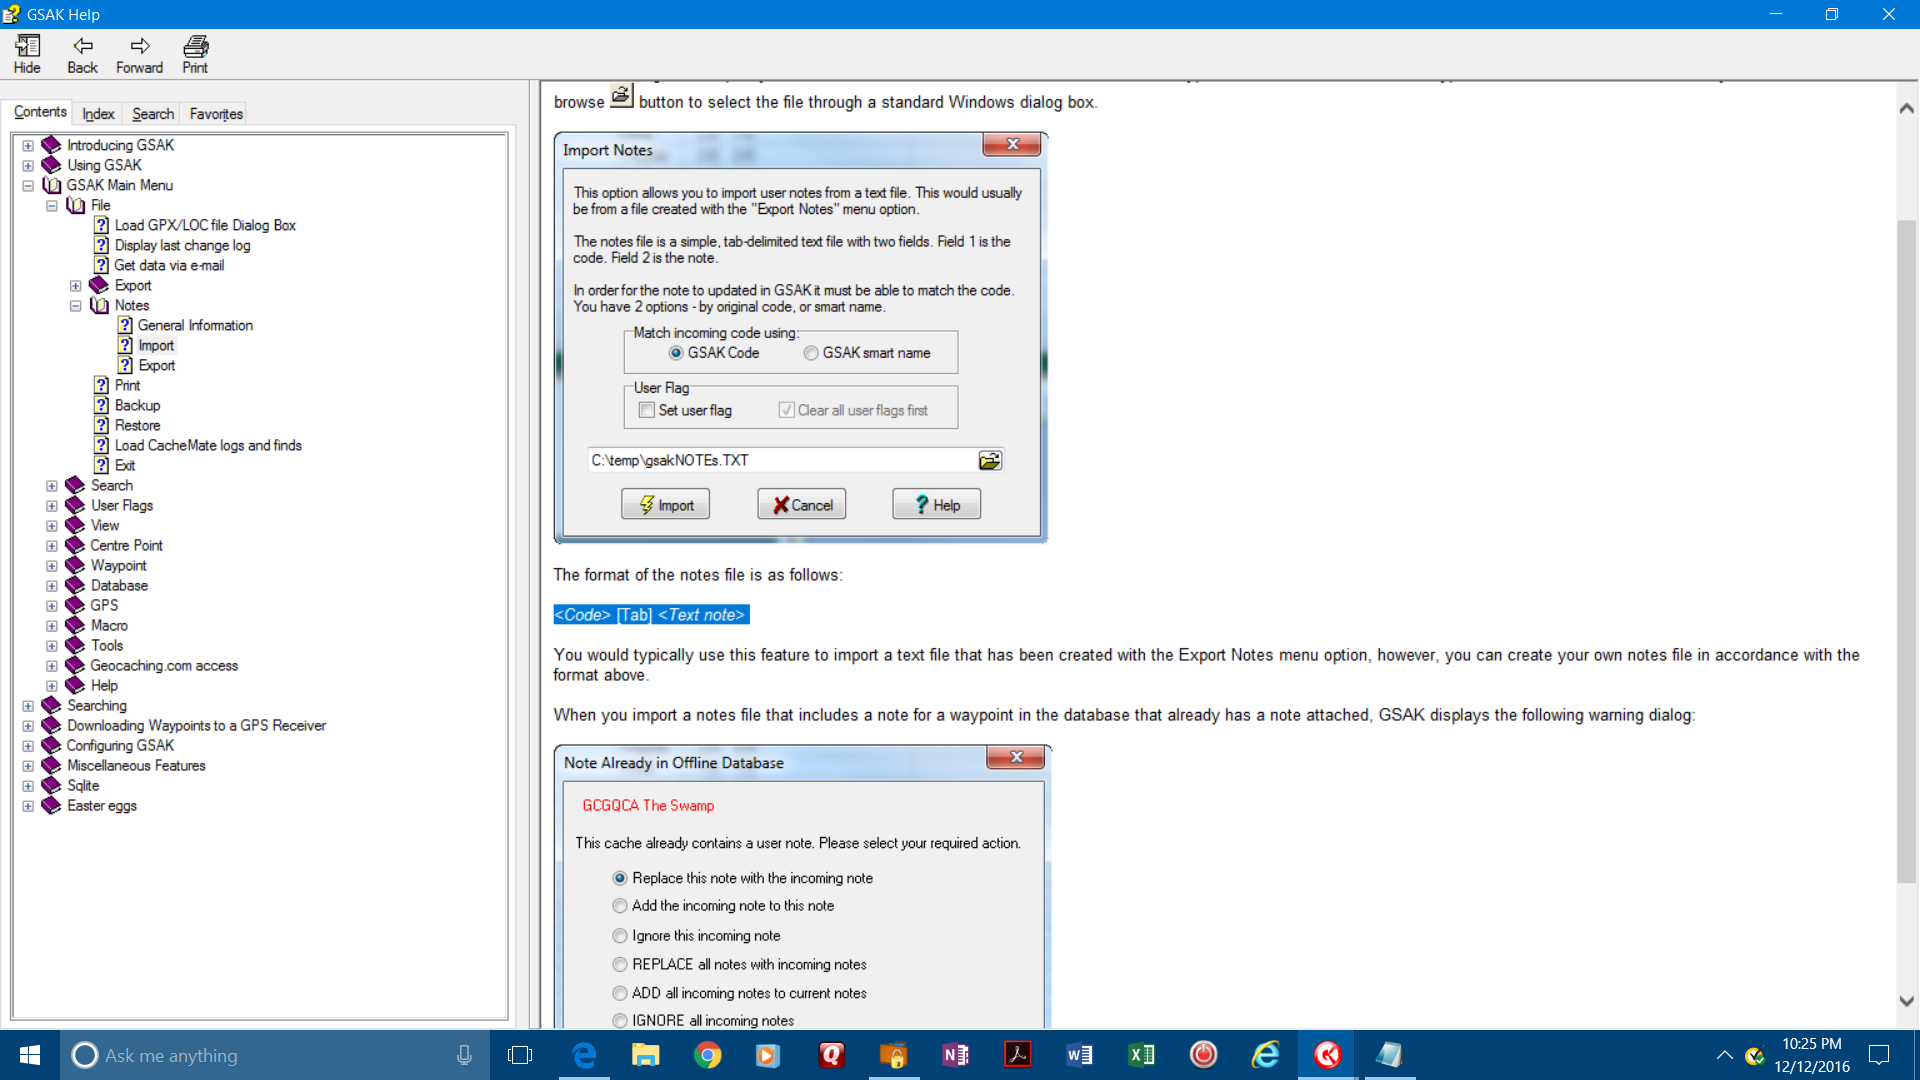The height and width of the screenshot is (1080, 1920).
Task: Collapse the GSAK Main Menu node
Action: pos(28,186)
